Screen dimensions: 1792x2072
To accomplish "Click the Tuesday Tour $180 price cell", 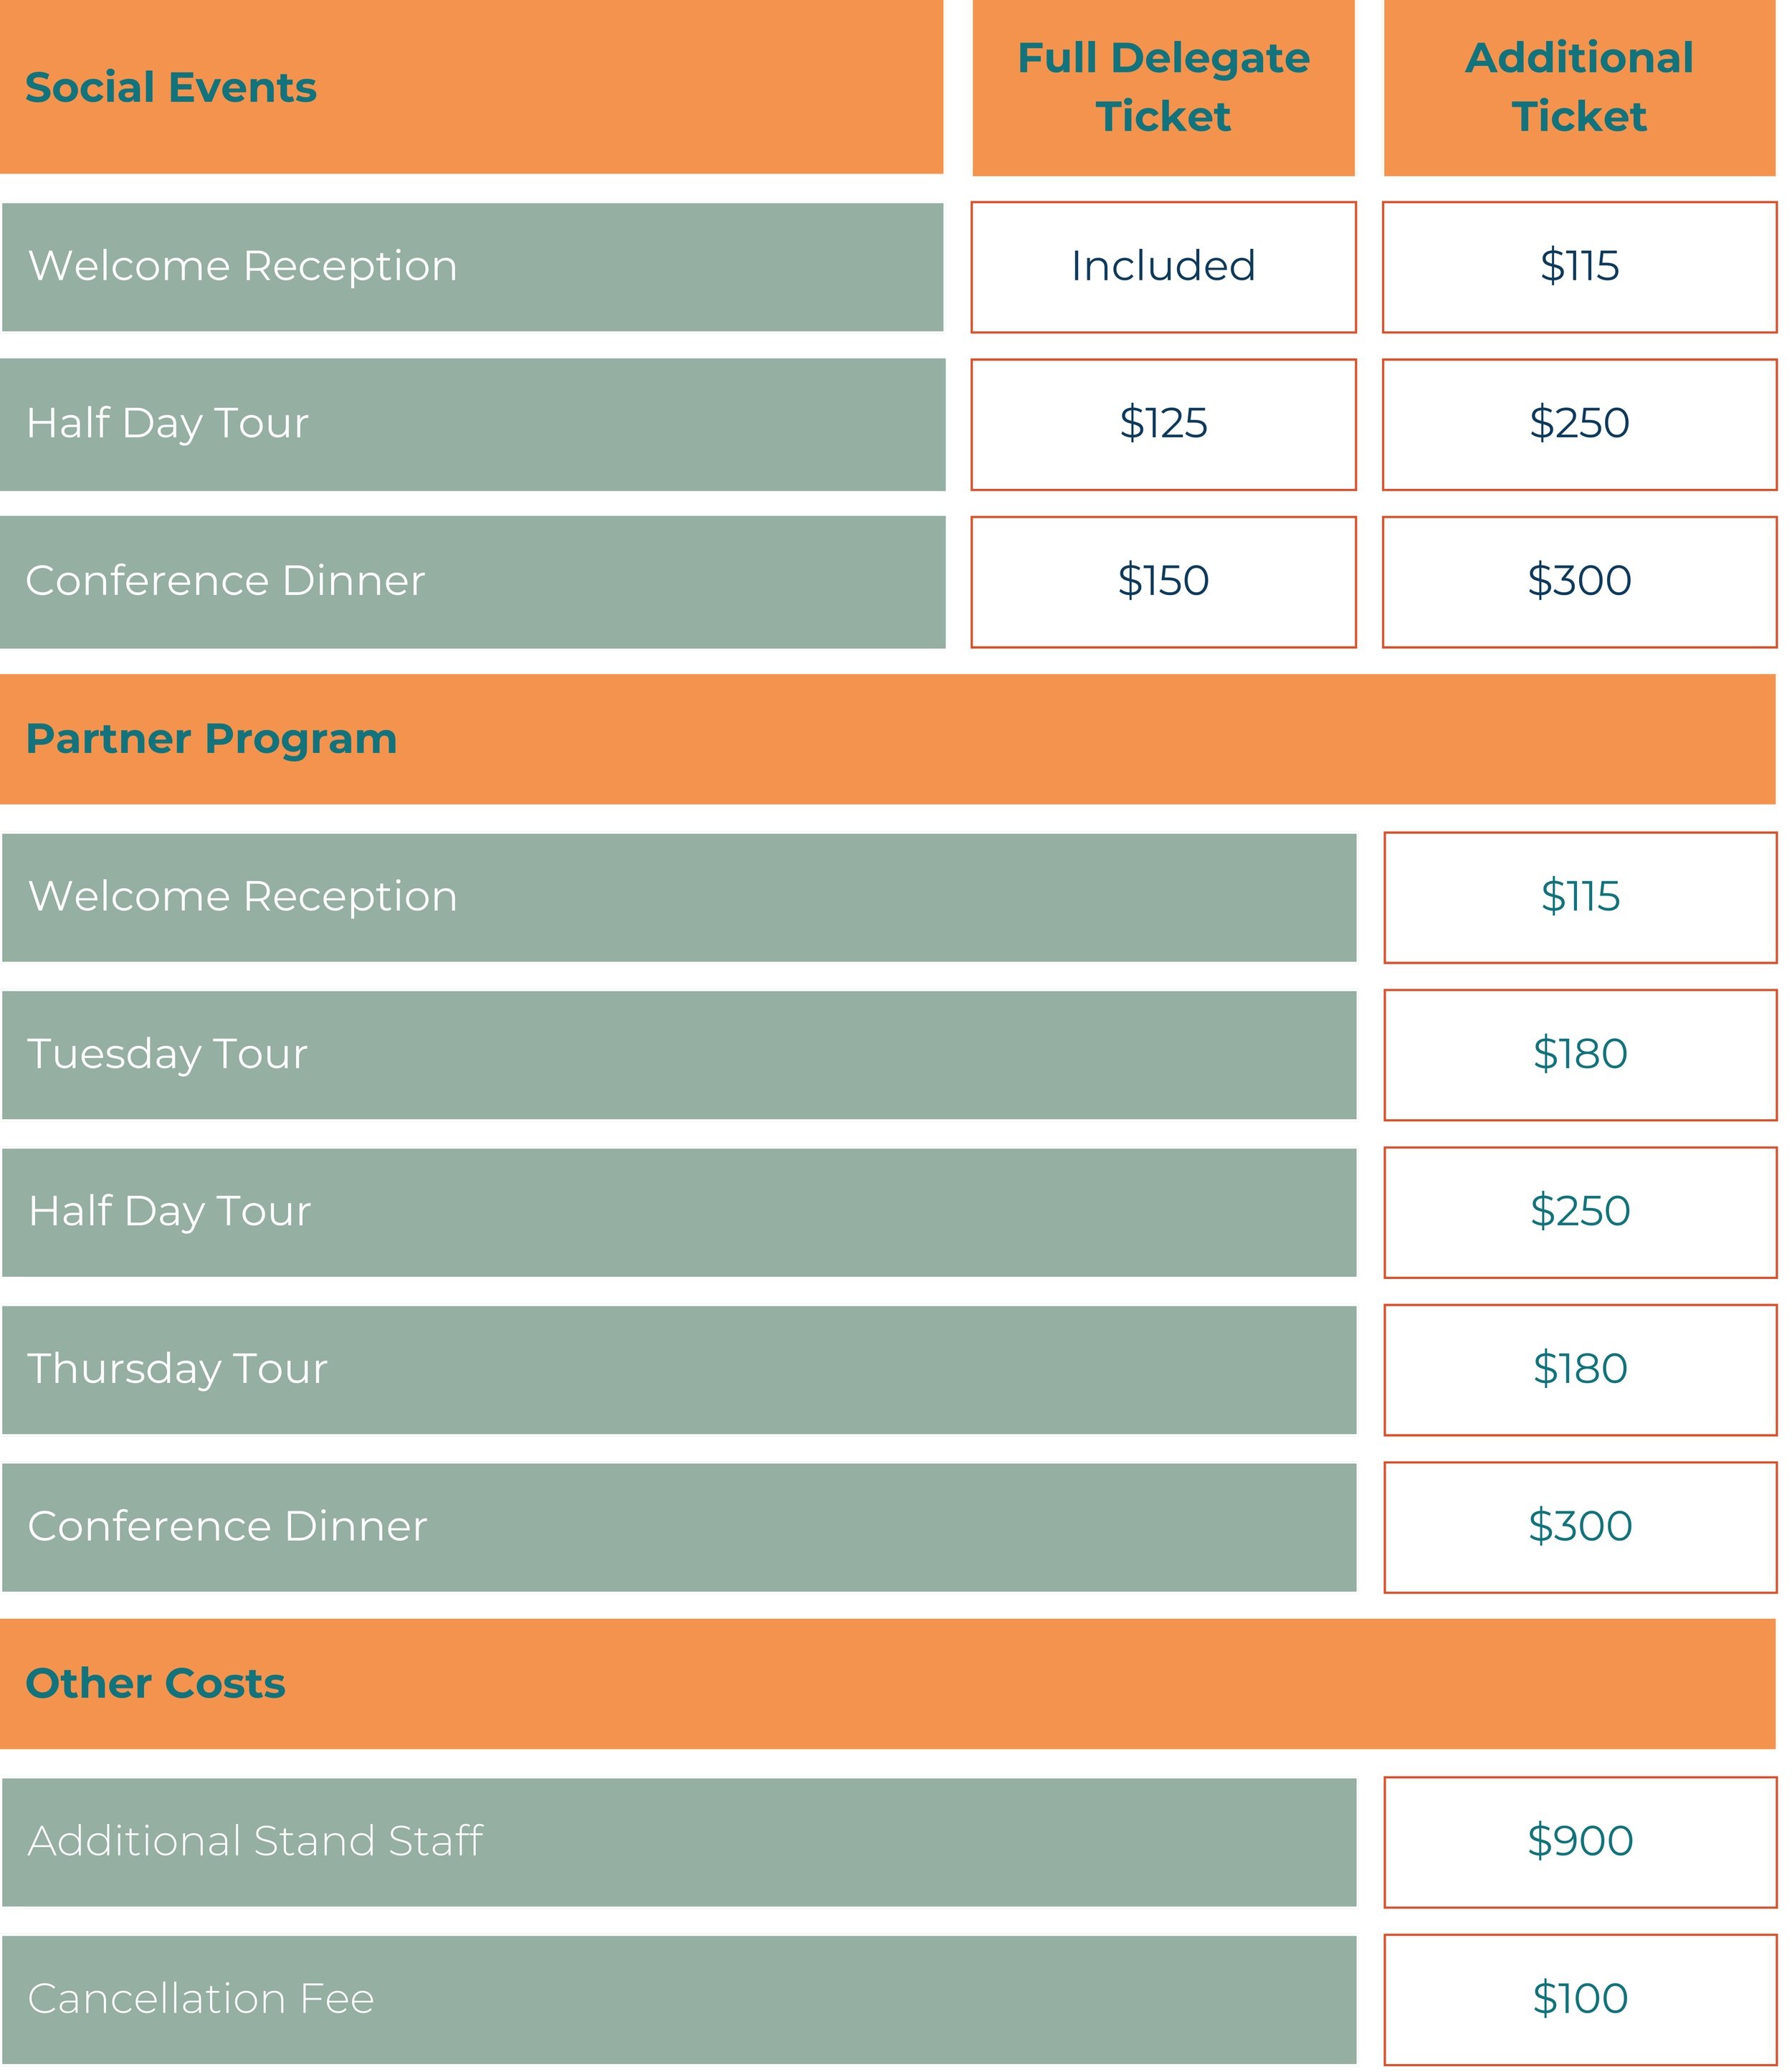I will [1580, 1055].
